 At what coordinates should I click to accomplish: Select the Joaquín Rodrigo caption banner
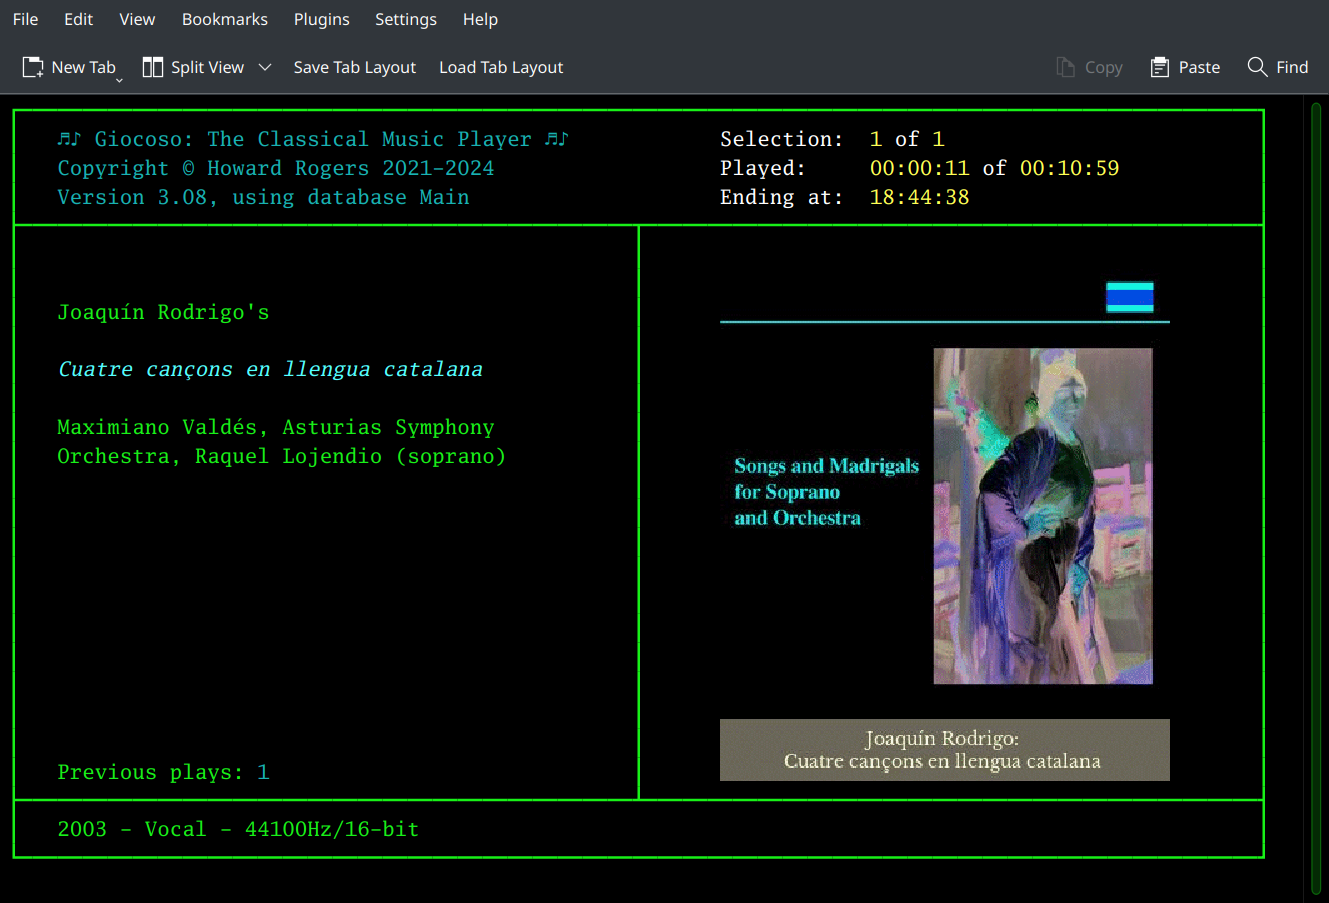944,749
